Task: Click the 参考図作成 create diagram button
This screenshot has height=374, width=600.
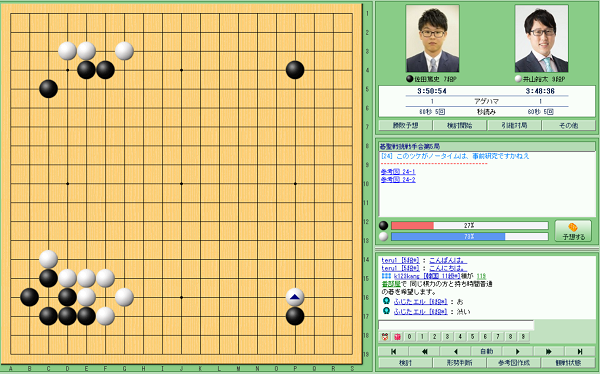Action: pos(514,363)
